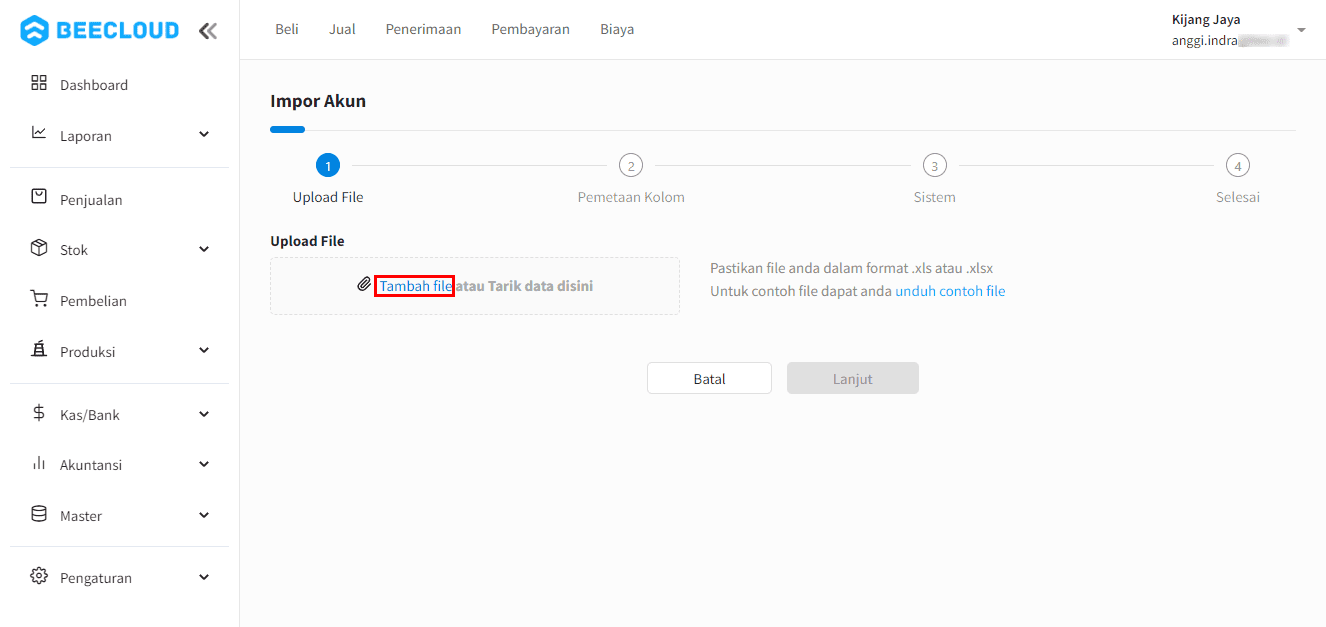Open the Biaya top menu
This screenshot has width=1326, height=627.
(x=617, y=29)
